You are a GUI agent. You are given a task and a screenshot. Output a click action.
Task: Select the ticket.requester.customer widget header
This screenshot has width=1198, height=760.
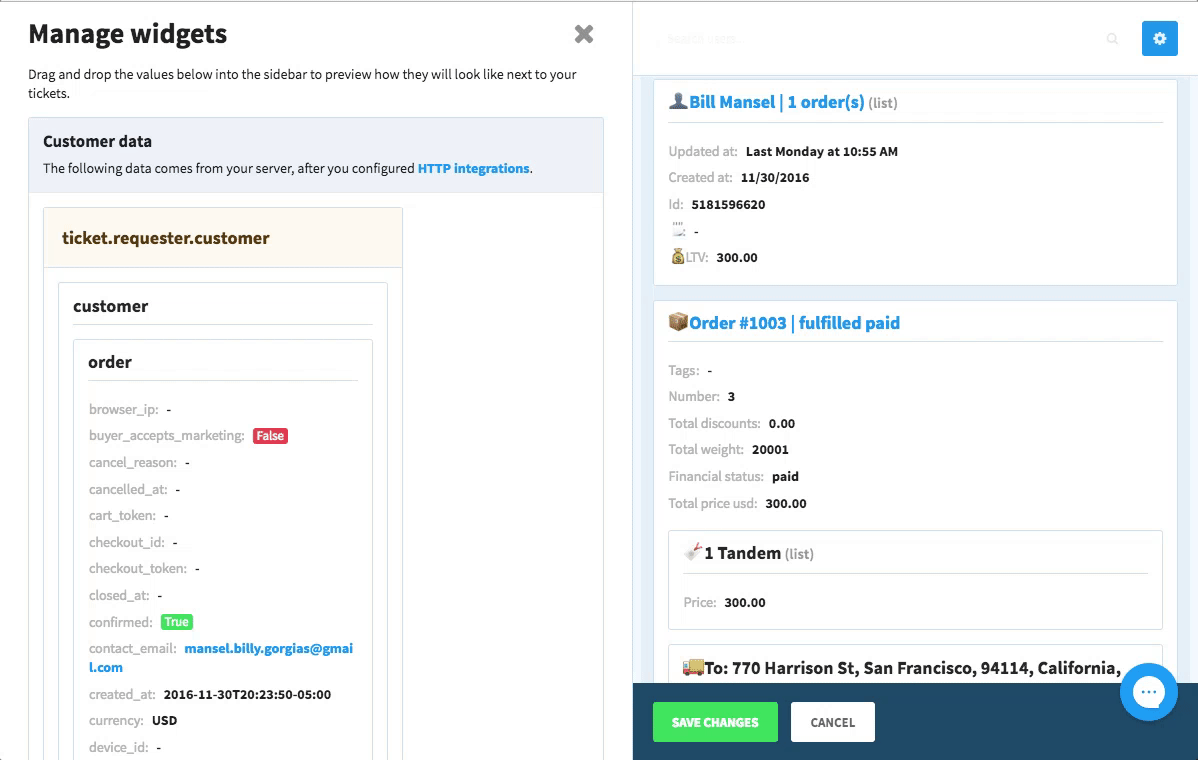point(223,238)
